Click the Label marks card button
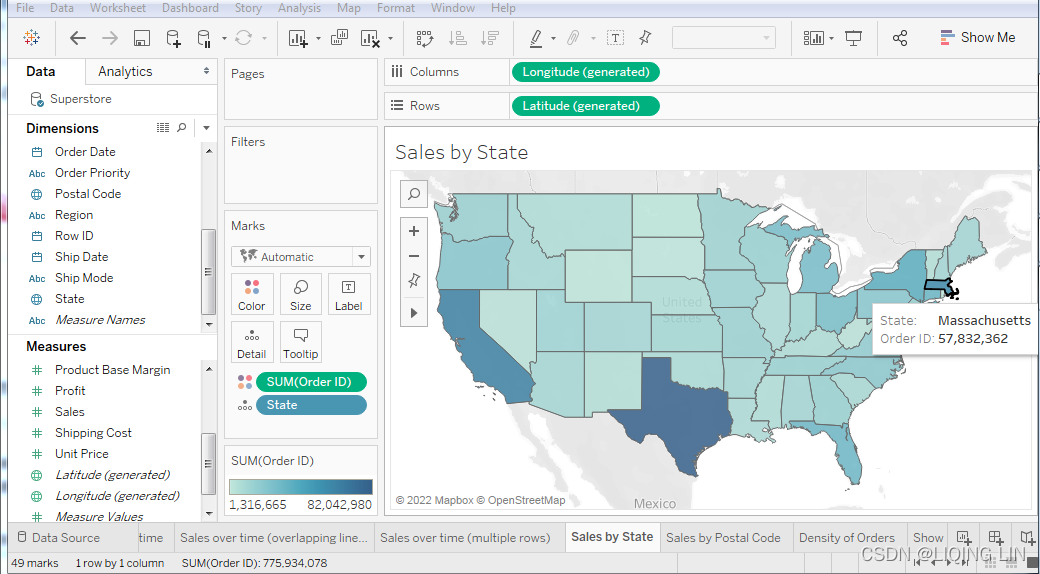This screenshot has width=1040, height=574. coord(348,294)
